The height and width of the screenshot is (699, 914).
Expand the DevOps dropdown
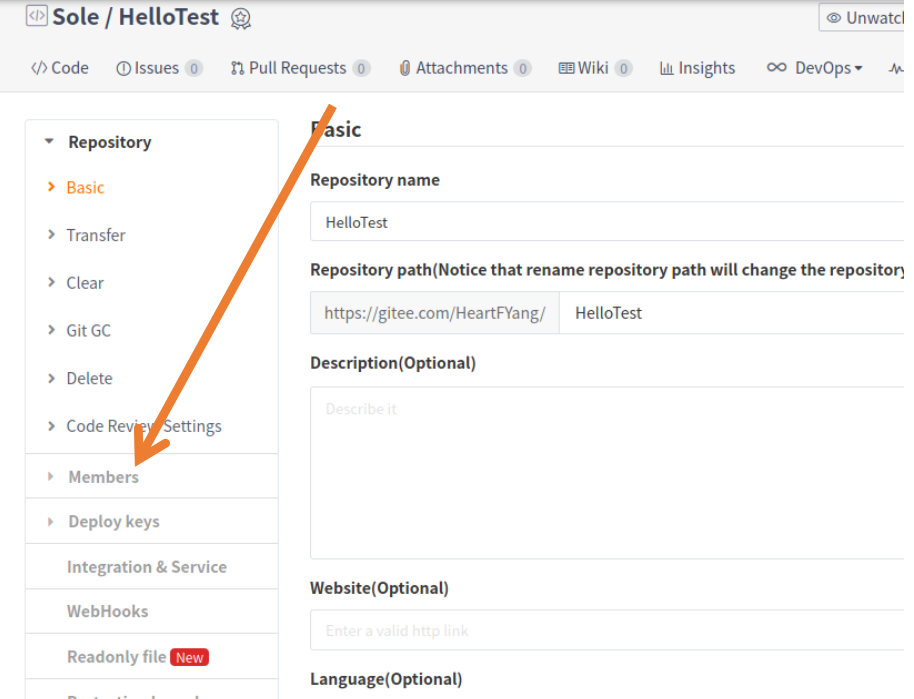[812, 67]
